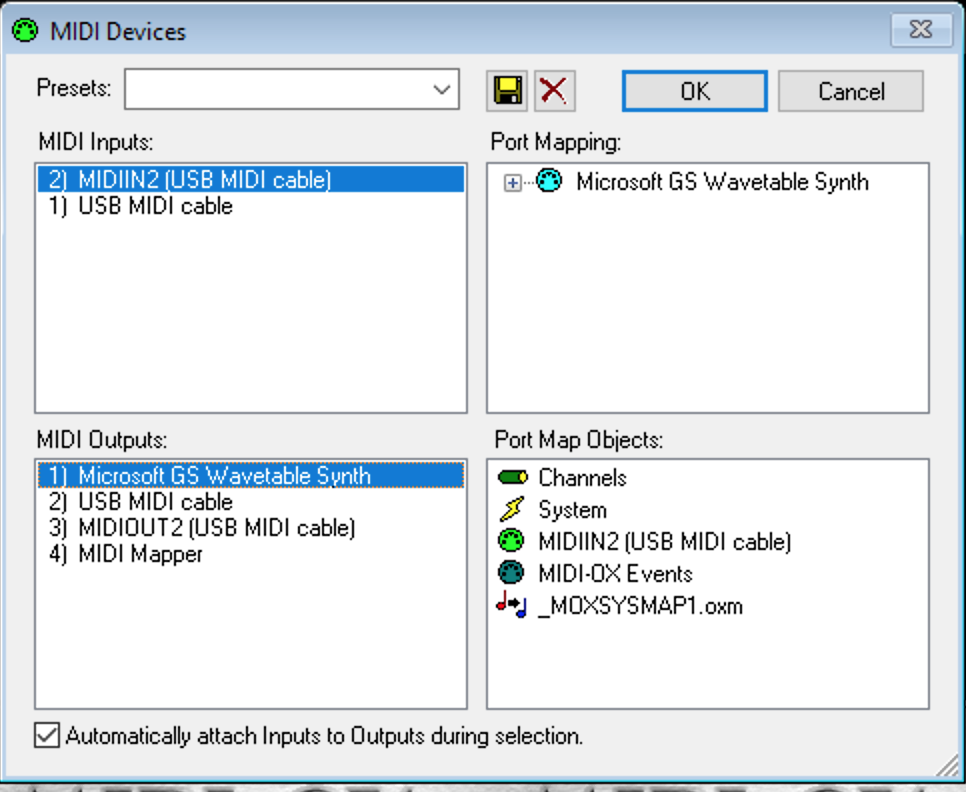Image resolution: width=966 pixels, height=792 pixels.
Task: Click the red X delete preset icon
Action: tap(553, 91)
